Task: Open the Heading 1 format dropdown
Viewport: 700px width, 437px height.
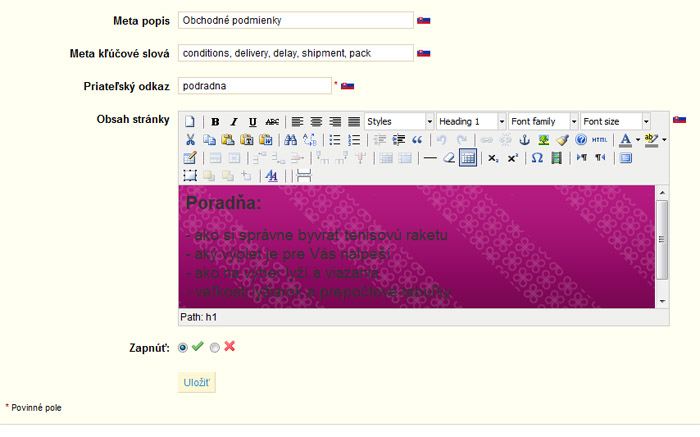Action: (x=471, y=121)
